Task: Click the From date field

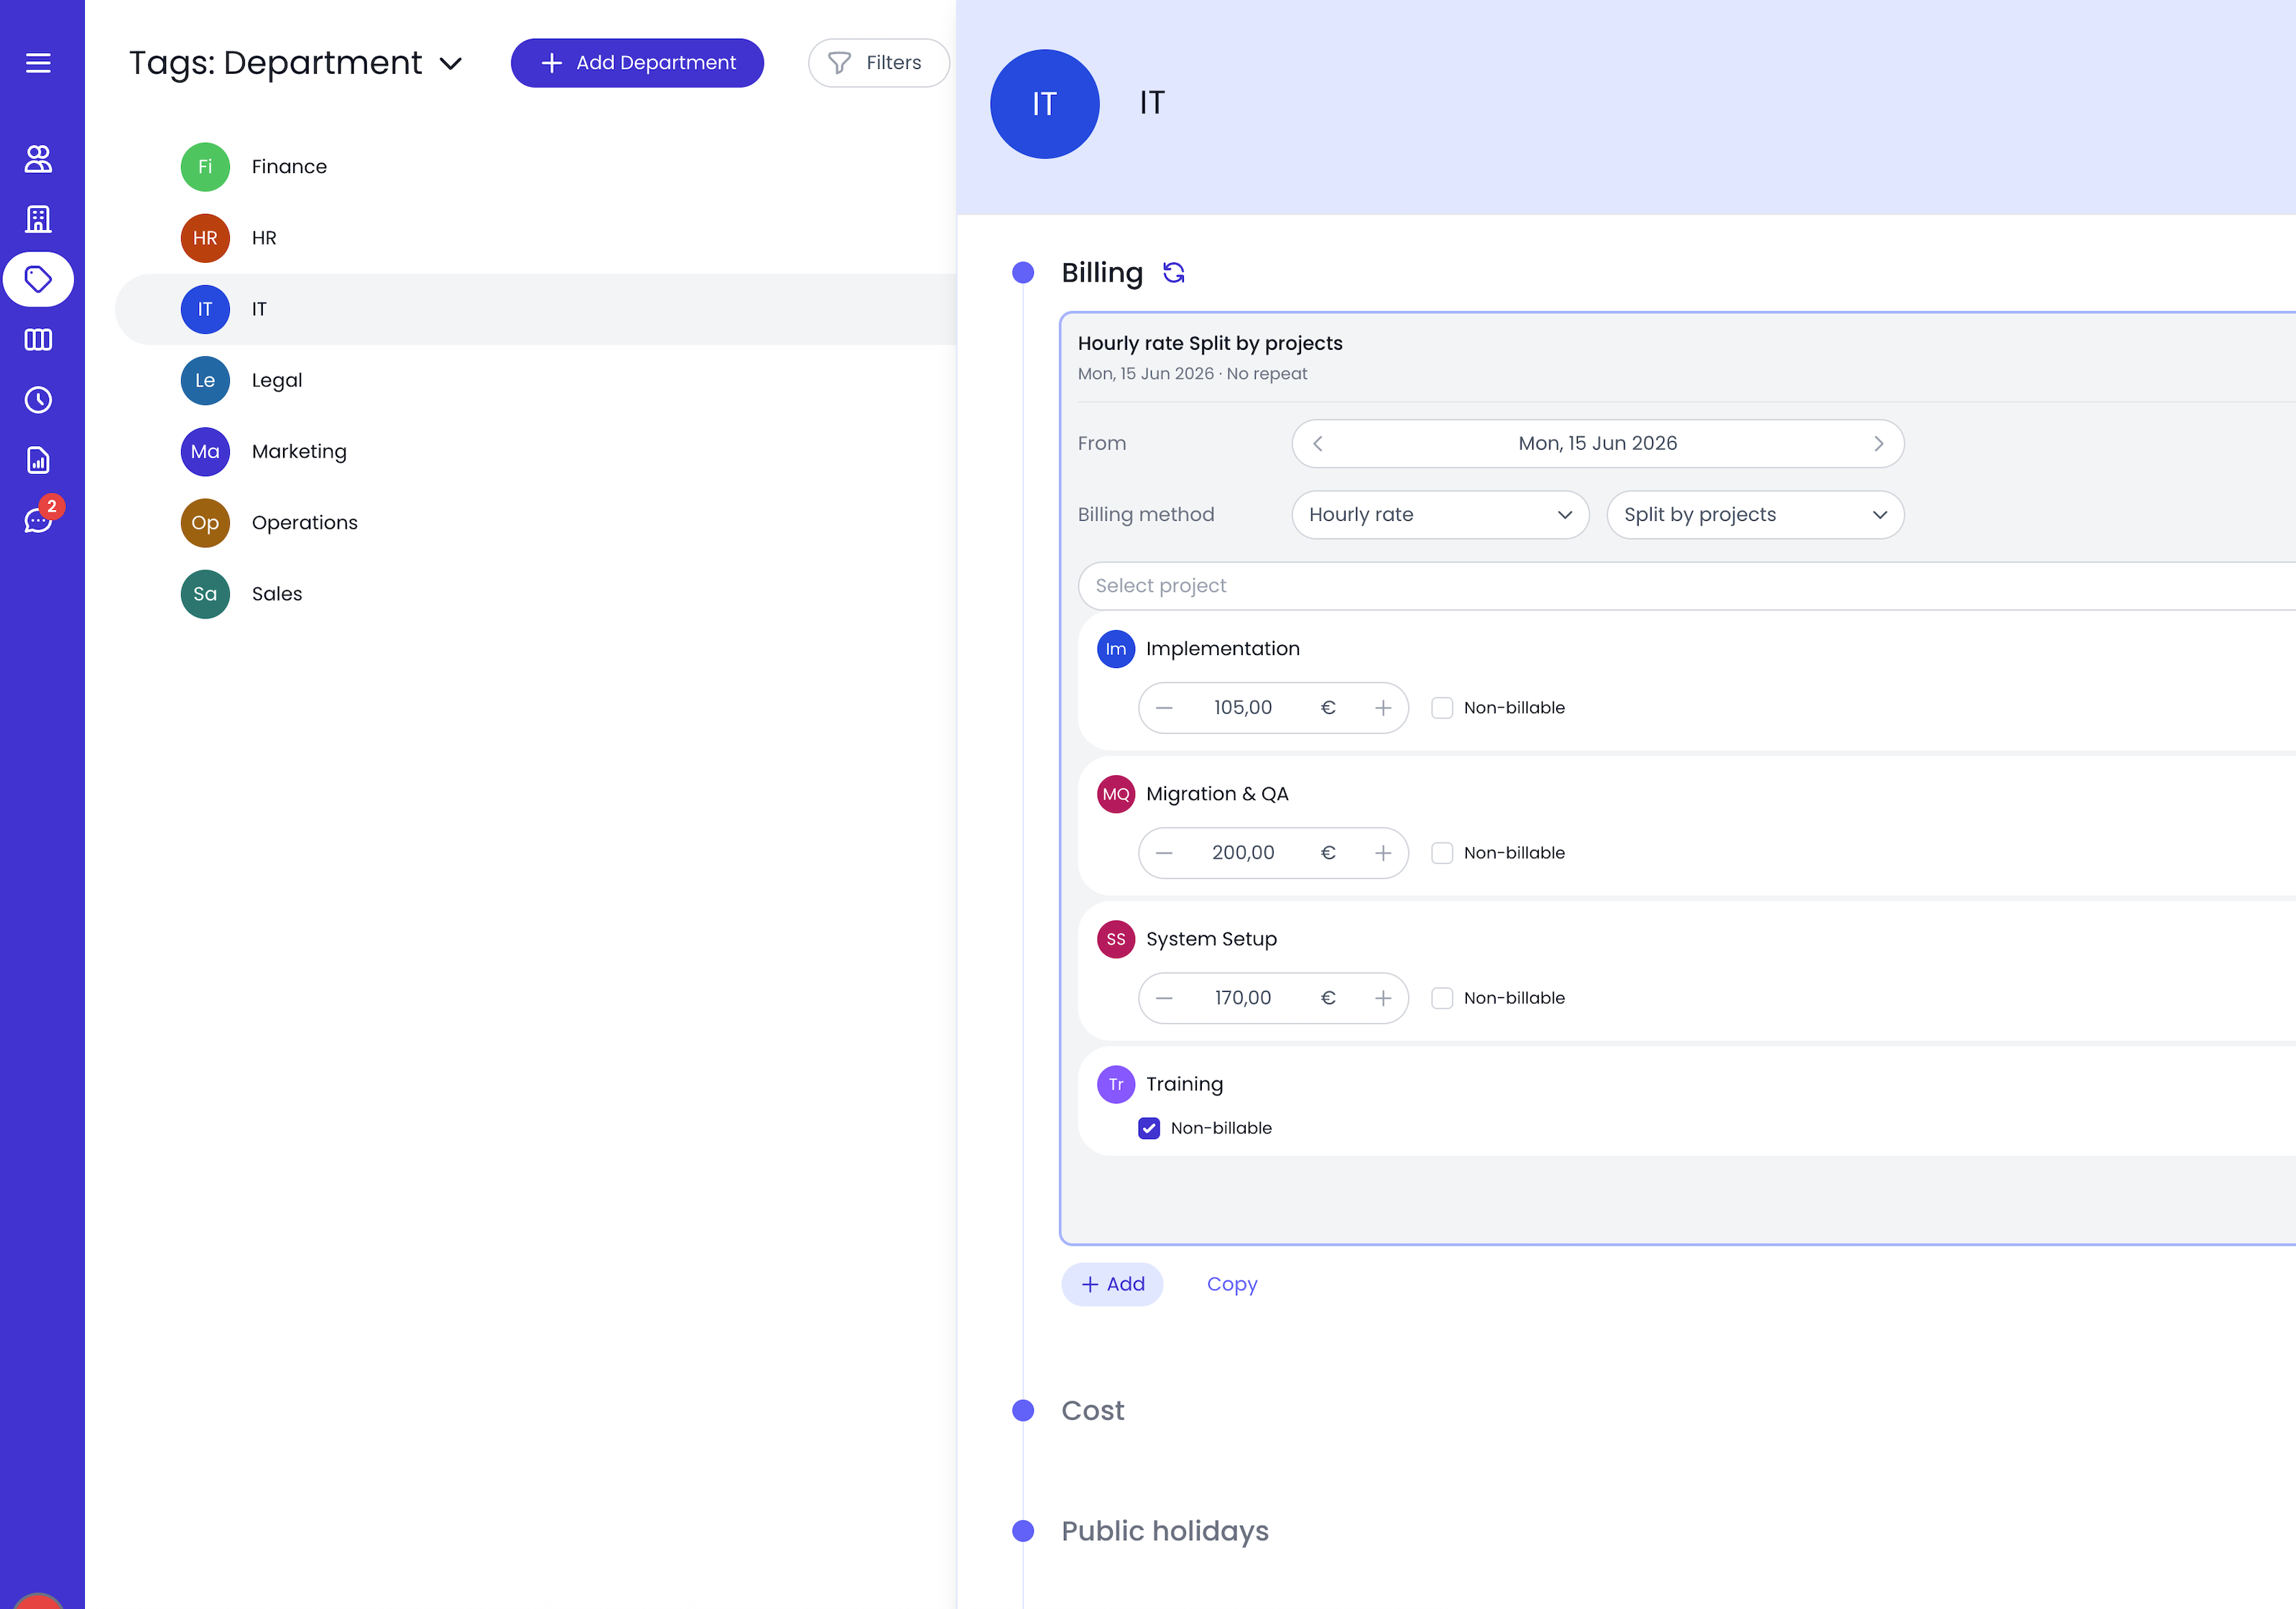Action: (1598, 444)
